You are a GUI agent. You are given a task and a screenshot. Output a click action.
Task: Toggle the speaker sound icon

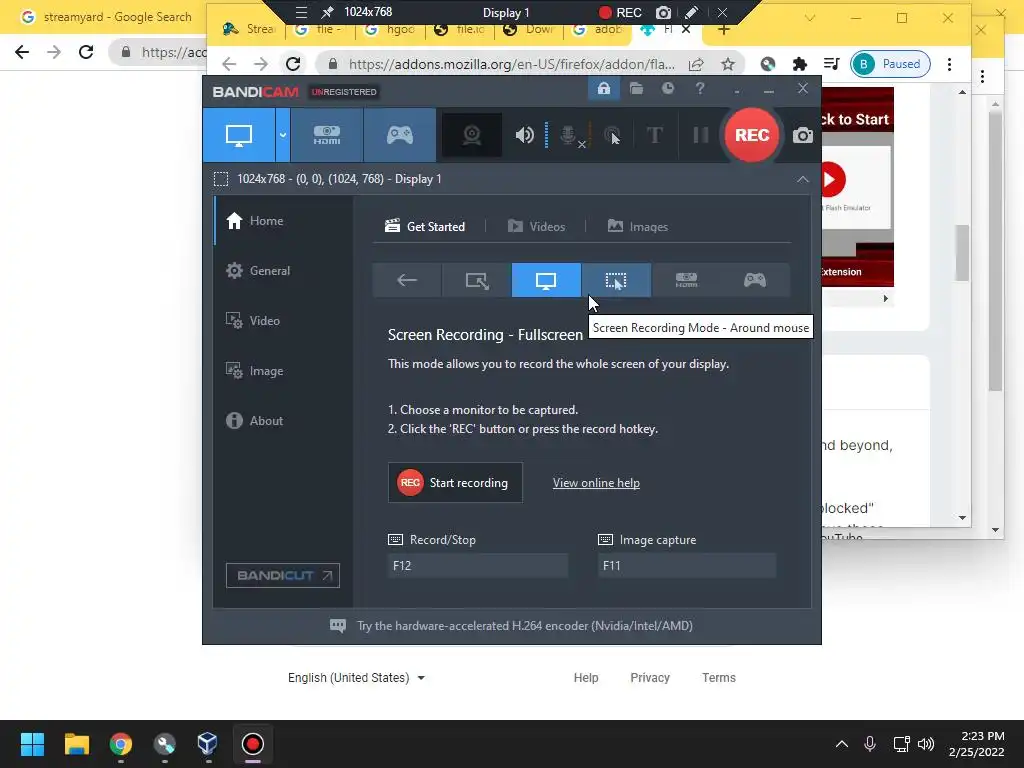[524, 135]
